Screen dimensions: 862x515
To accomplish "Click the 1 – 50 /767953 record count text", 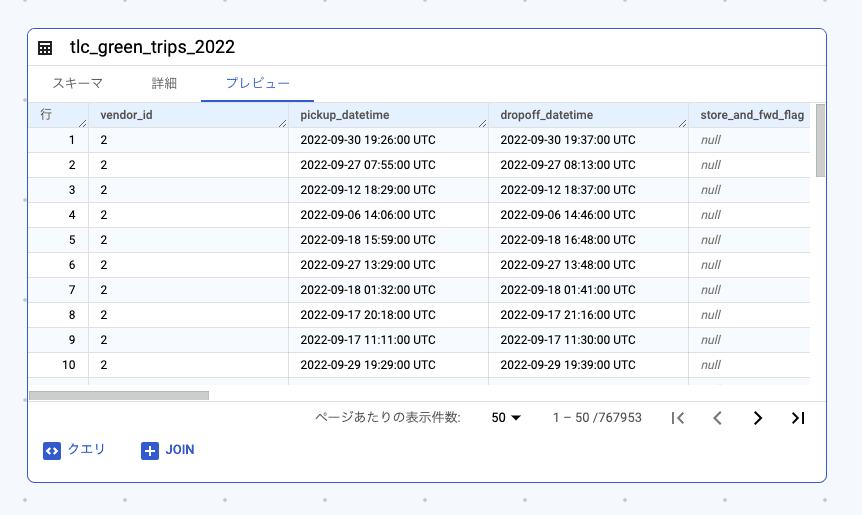I will click(597, 418).
